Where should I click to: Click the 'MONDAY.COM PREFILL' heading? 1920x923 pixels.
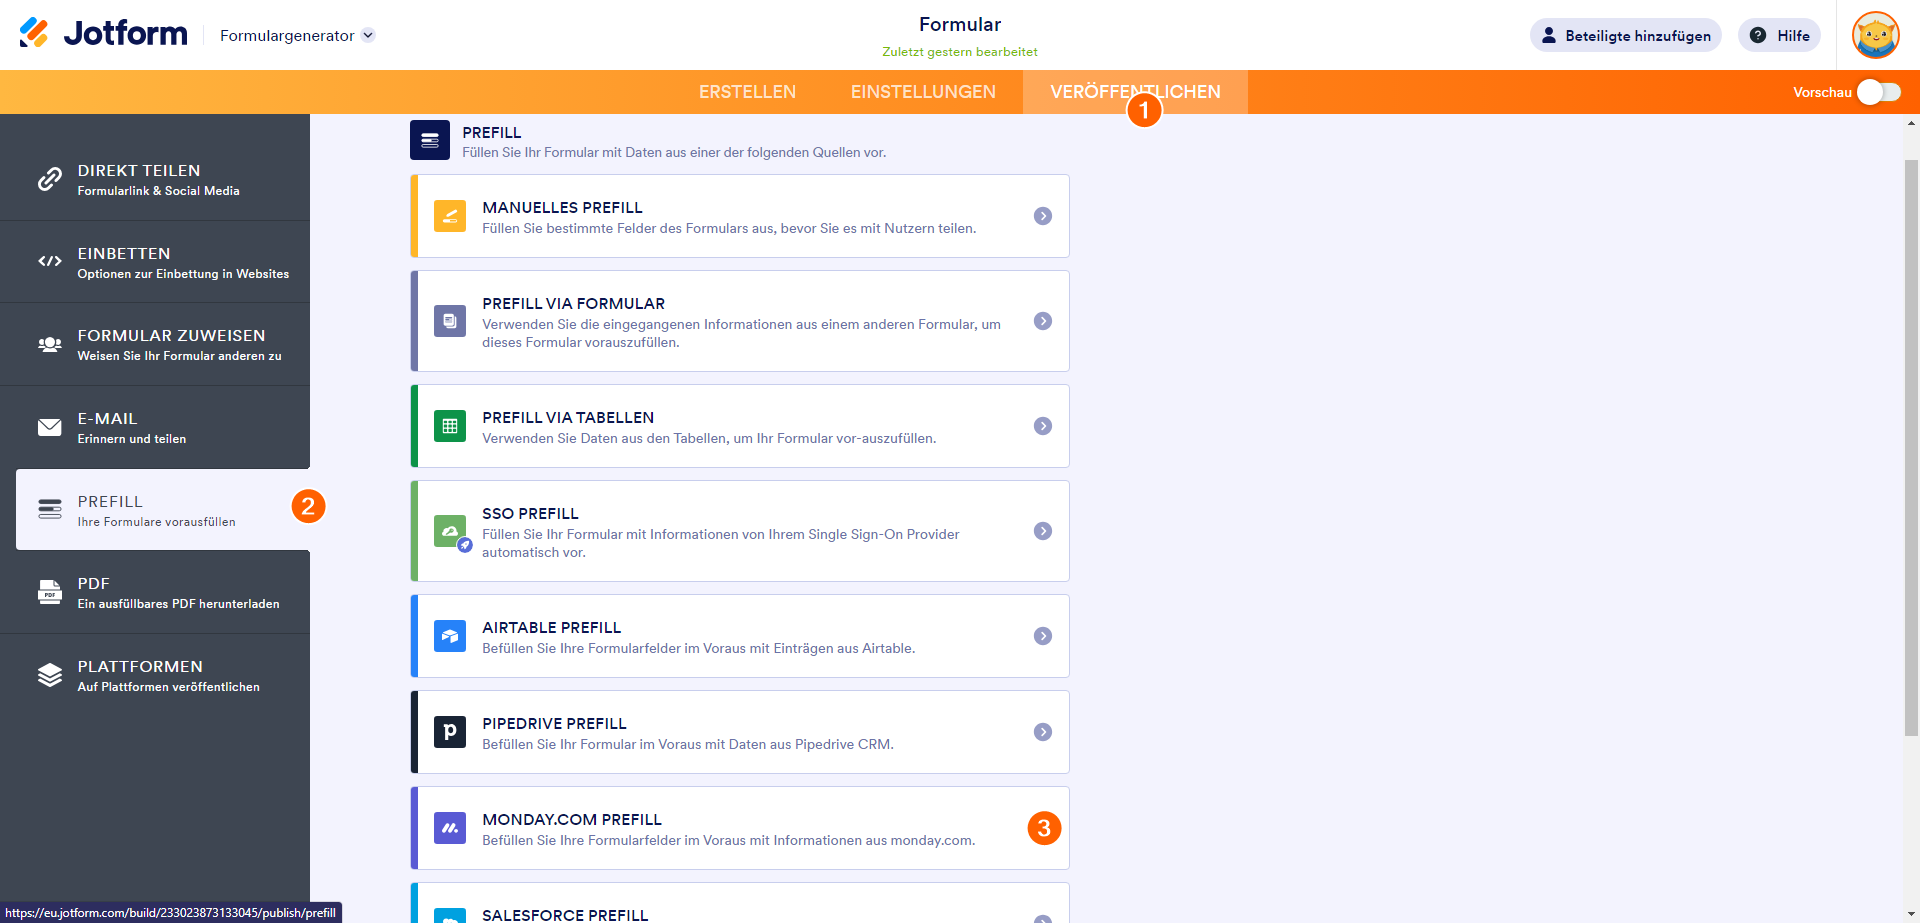coord(572,820)
